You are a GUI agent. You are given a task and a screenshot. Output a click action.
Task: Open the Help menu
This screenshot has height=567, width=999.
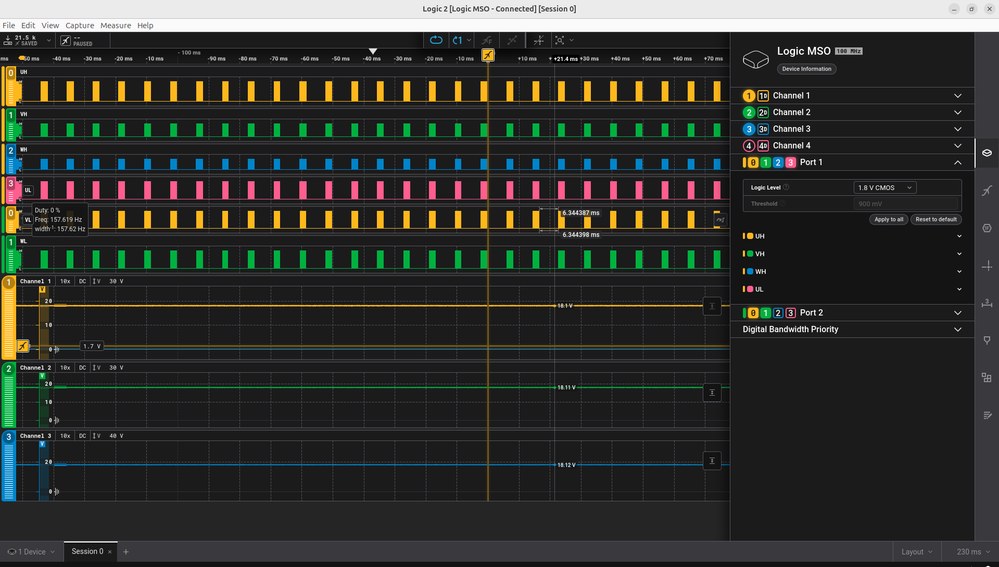[x=145, y=25]
